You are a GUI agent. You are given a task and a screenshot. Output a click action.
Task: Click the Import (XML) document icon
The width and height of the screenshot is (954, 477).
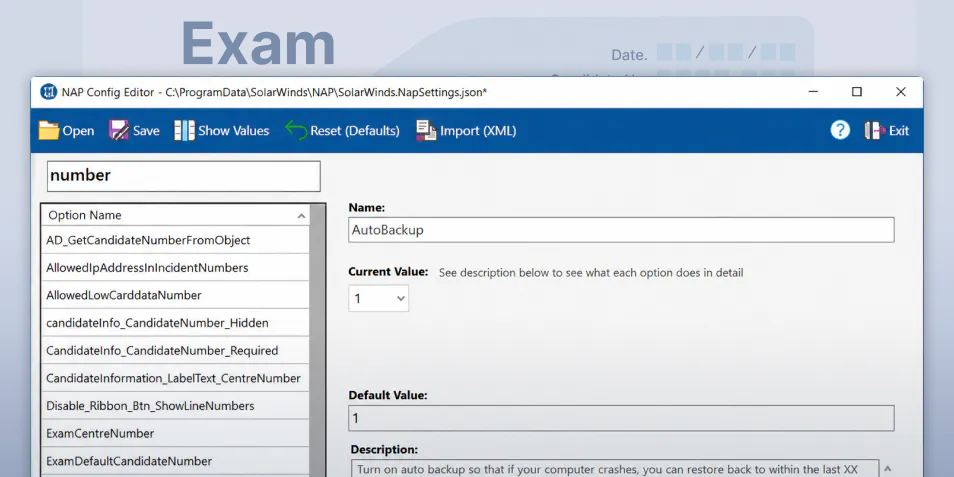[426, 130]
